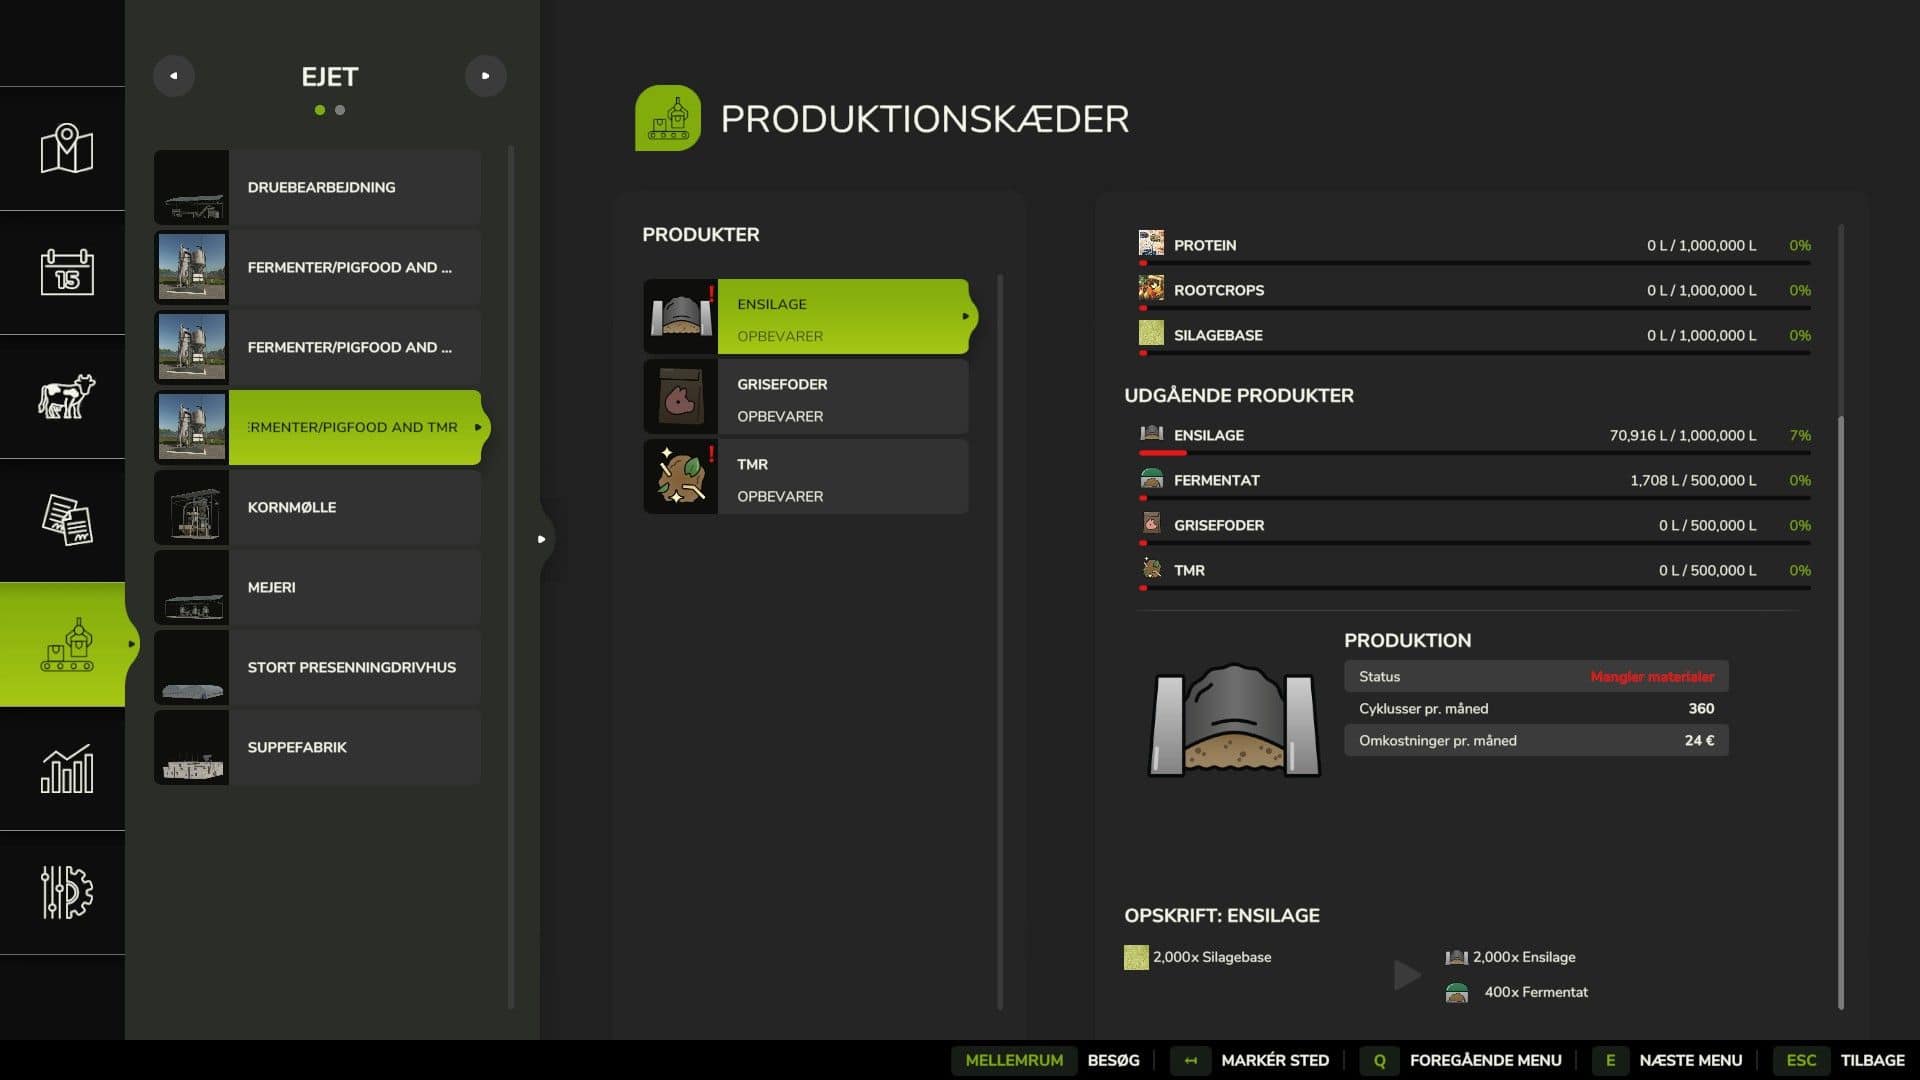
Task: Select the second page indicator dot
Action: [340, 110]
